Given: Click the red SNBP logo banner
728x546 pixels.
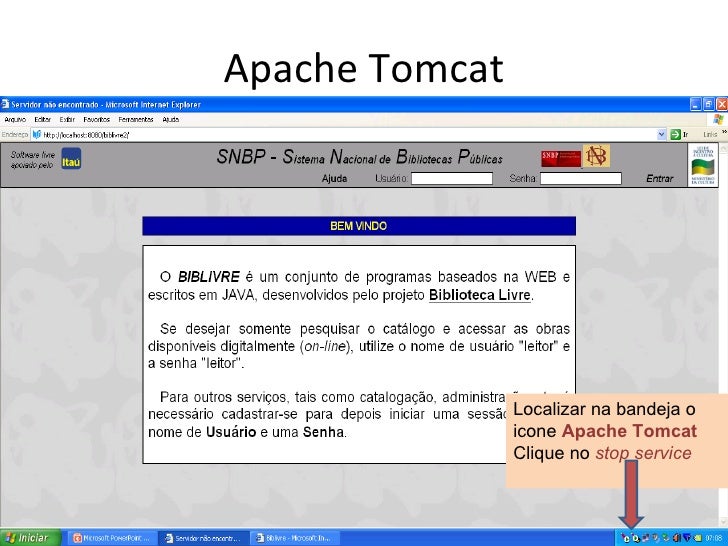Looking at the screenshot, I should tap(561, 158).
